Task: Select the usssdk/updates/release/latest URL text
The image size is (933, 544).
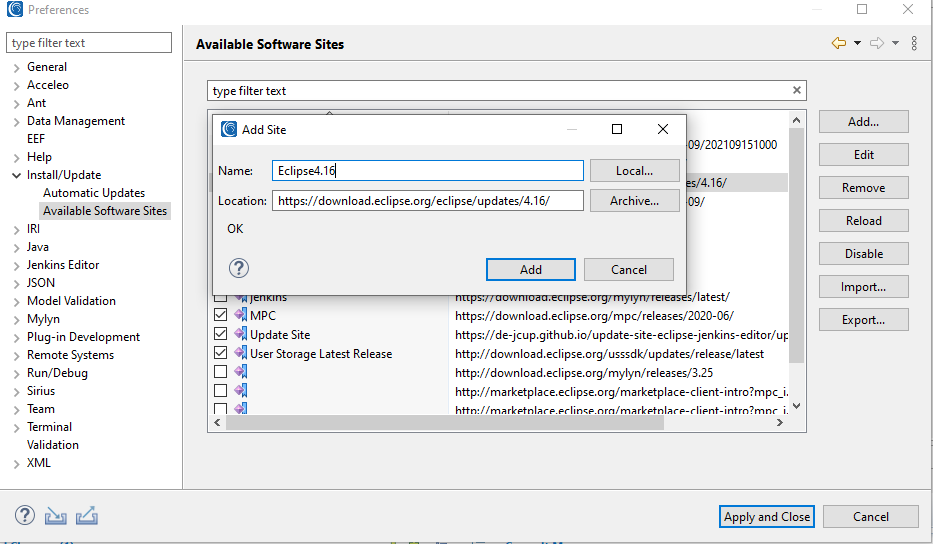Action: (609, 354)
